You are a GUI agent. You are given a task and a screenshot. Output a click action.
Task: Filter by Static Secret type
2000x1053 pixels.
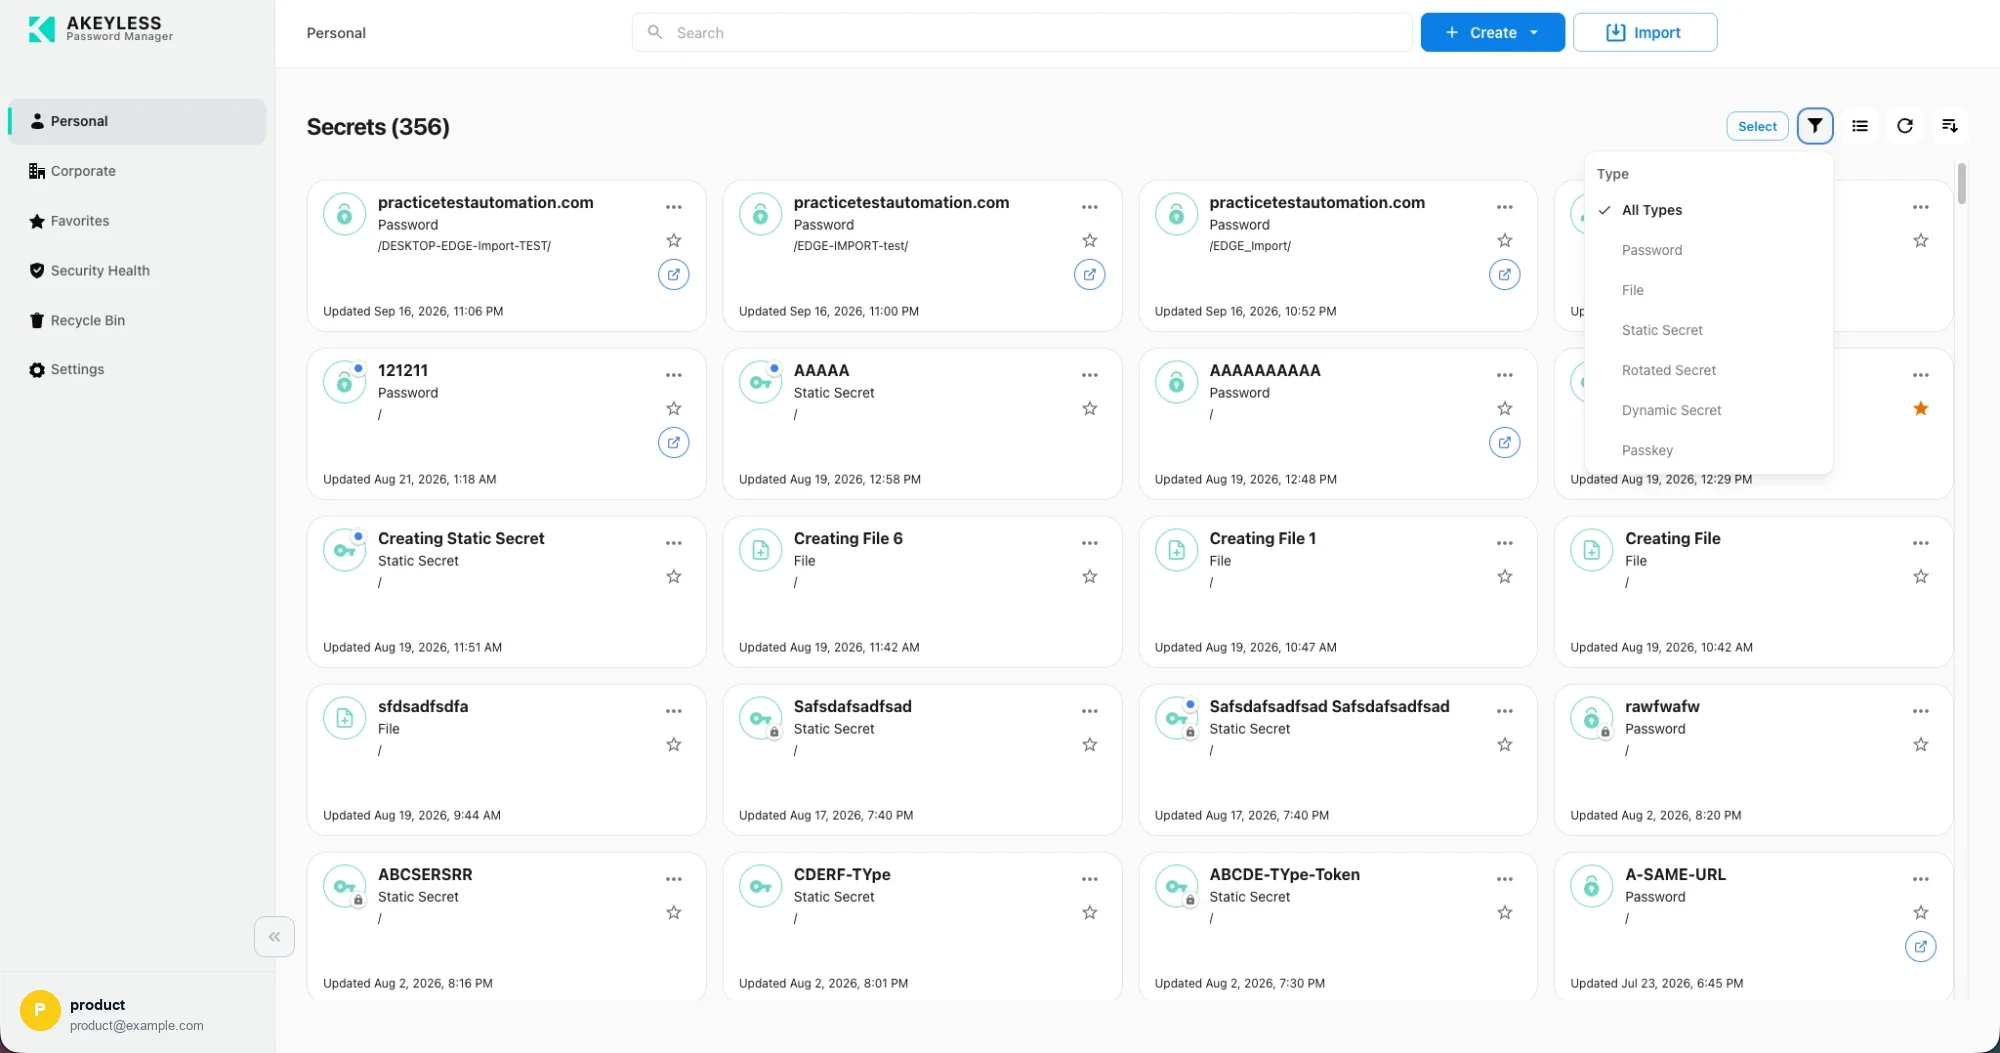[1708, 330]
